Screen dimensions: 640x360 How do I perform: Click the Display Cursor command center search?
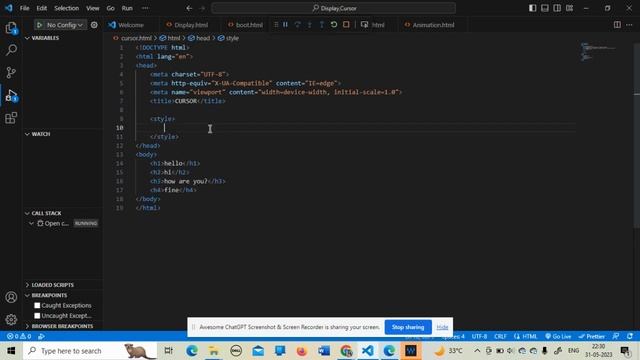pos(333,8)
